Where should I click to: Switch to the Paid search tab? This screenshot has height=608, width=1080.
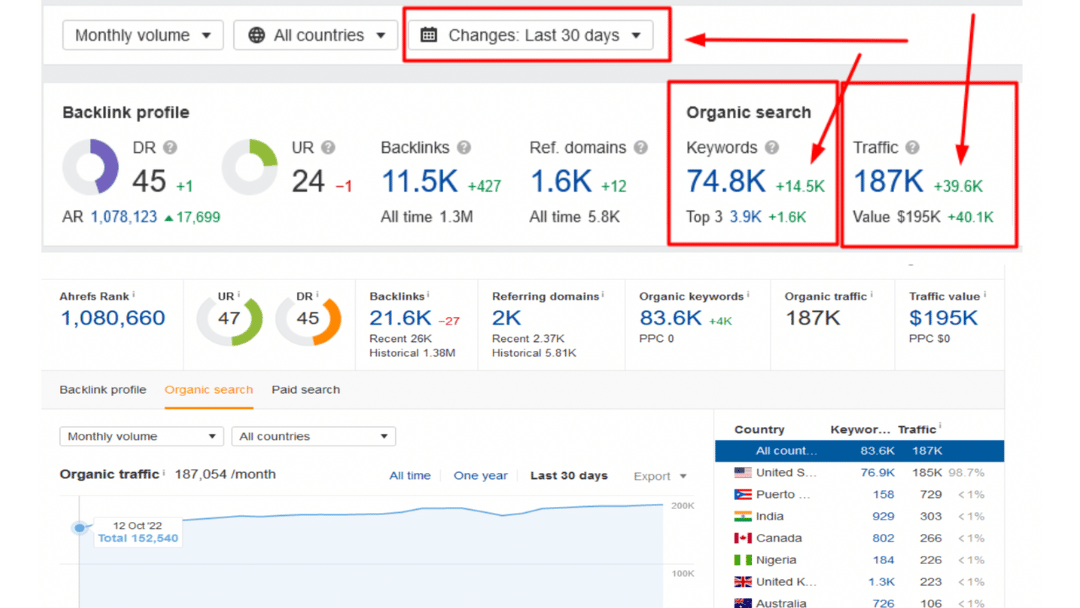[x=305, y=390]
